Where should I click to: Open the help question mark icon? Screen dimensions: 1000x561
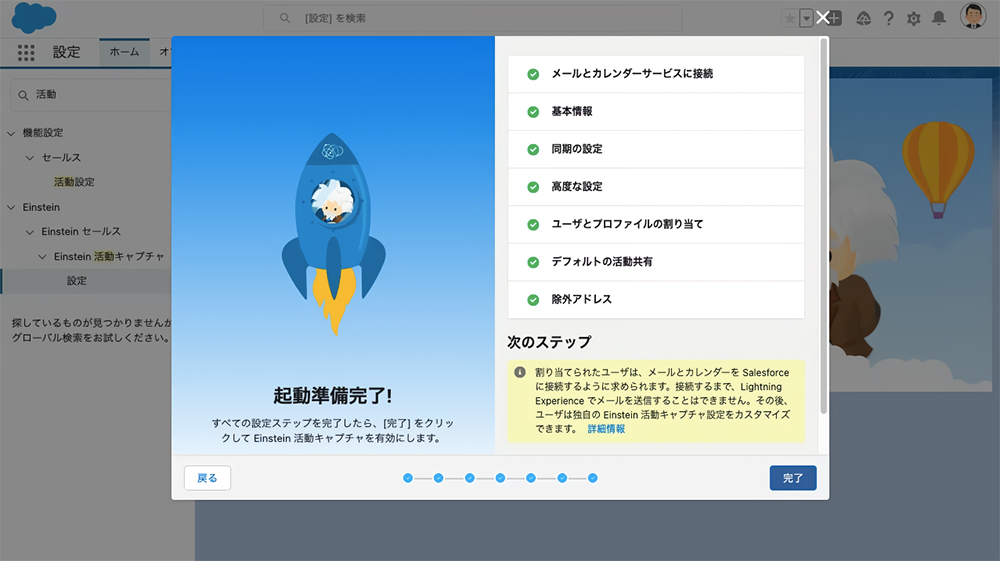tap(888, 18)
